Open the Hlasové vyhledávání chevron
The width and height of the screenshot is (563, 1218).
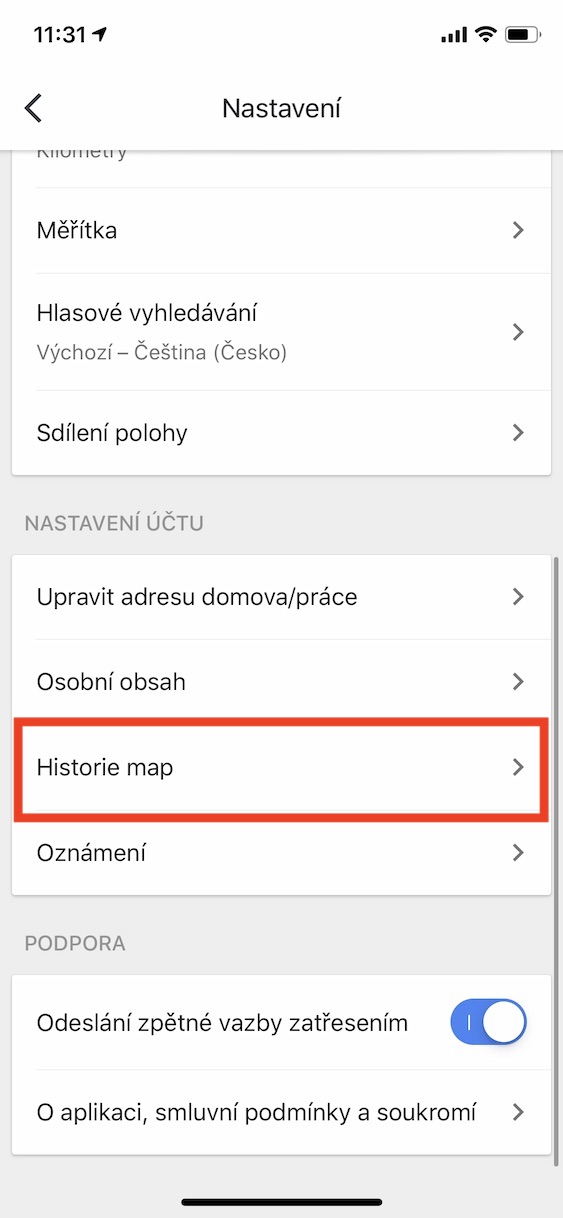tap(517, 332)
